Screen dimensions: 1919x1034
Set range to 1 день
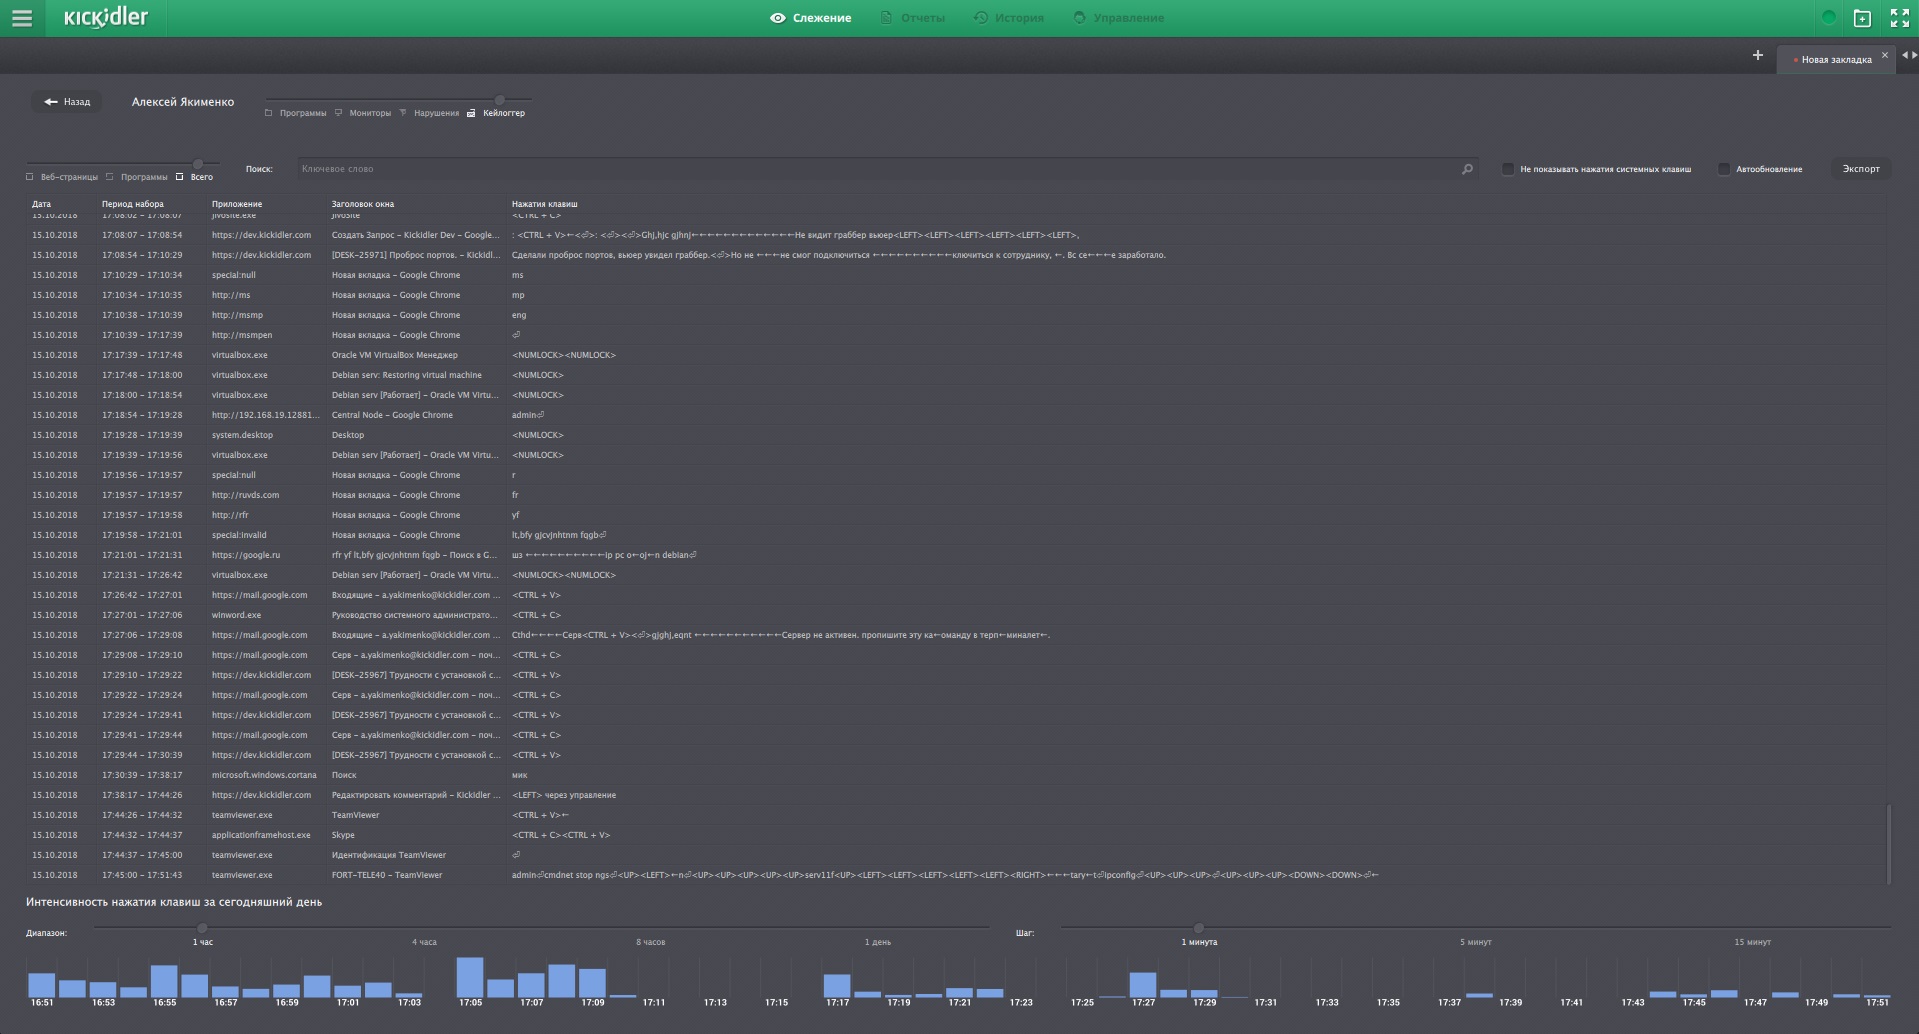pos(878,942)
